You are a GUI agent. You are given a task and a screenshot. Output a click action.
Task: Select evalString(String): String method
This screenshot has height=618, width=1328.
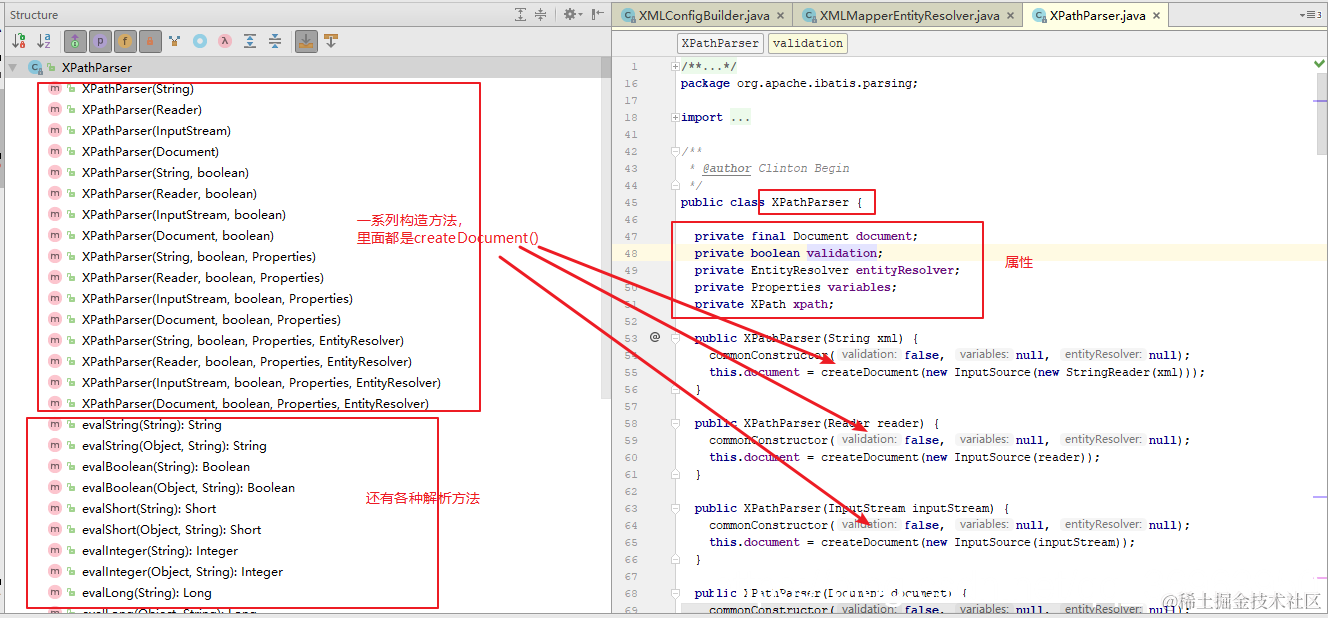click(151, 425)
